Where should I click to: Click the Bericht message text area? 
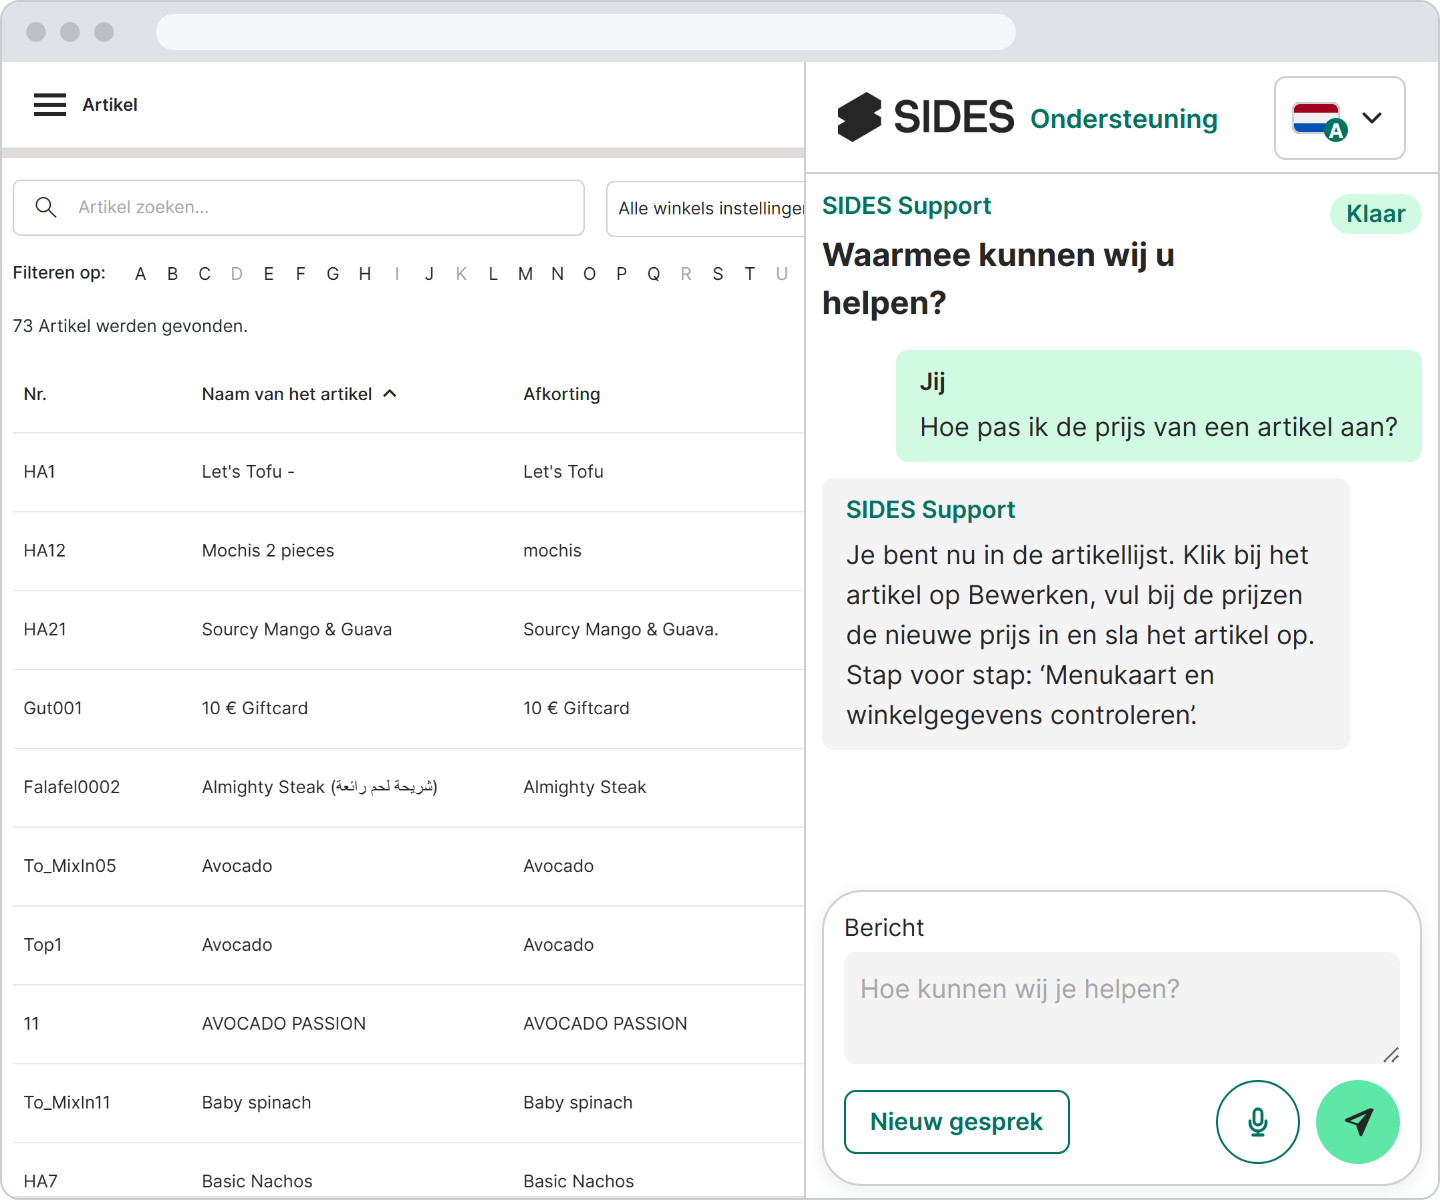[x=1122, y=1008]
